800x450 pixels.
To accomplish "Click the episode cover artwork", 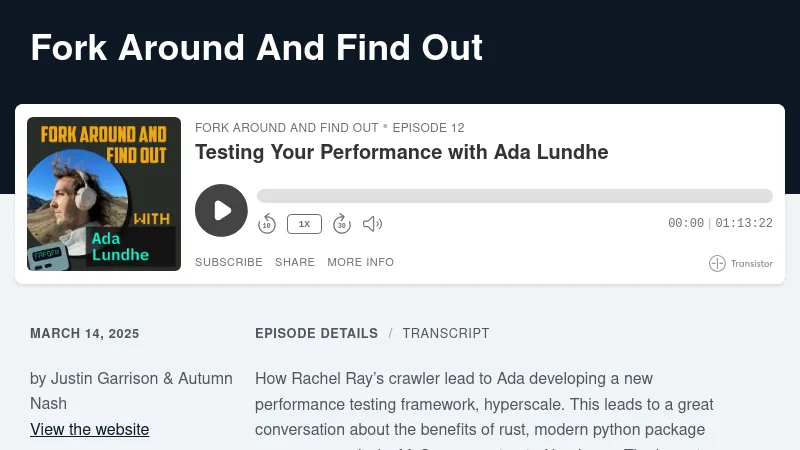I will [104, 194].
